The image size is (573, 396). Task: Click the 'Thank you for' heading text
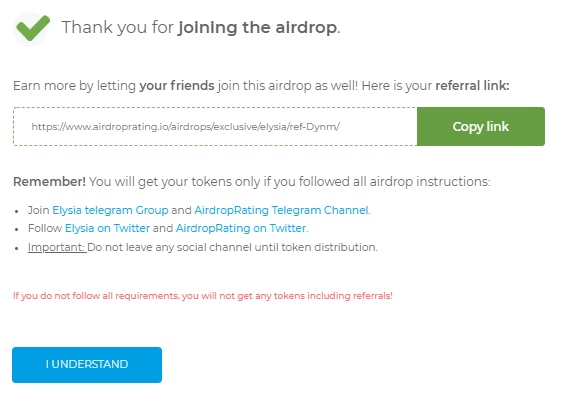click(x=118, y=28)
